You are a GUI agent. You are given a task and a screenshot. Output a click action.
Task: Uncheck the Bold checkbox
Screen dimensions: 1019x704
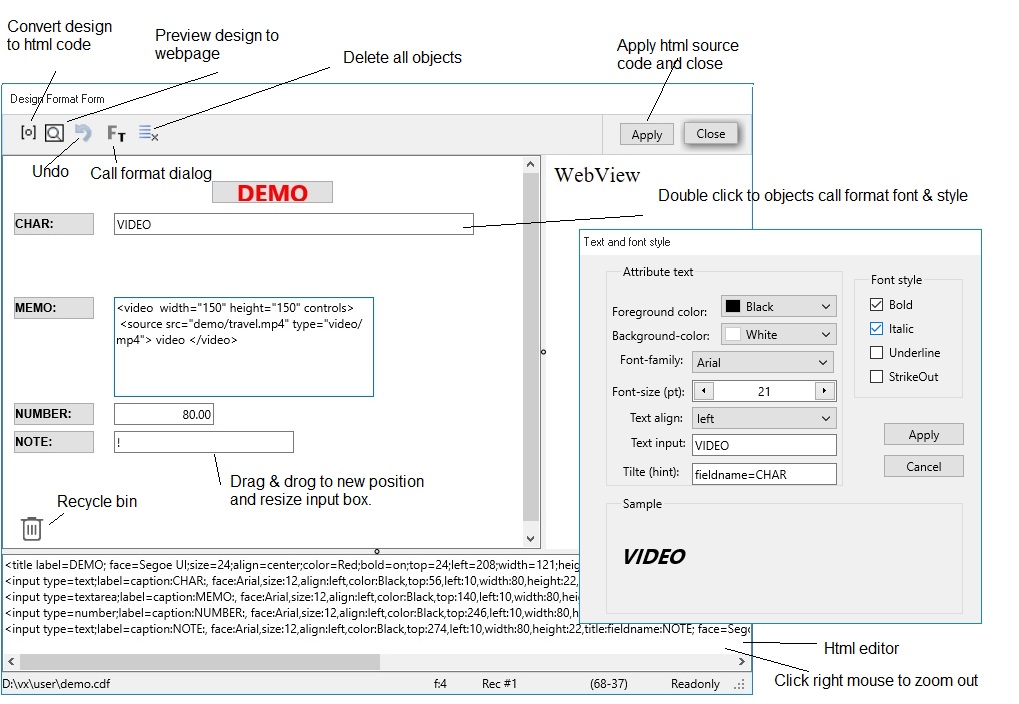point(877,305)
